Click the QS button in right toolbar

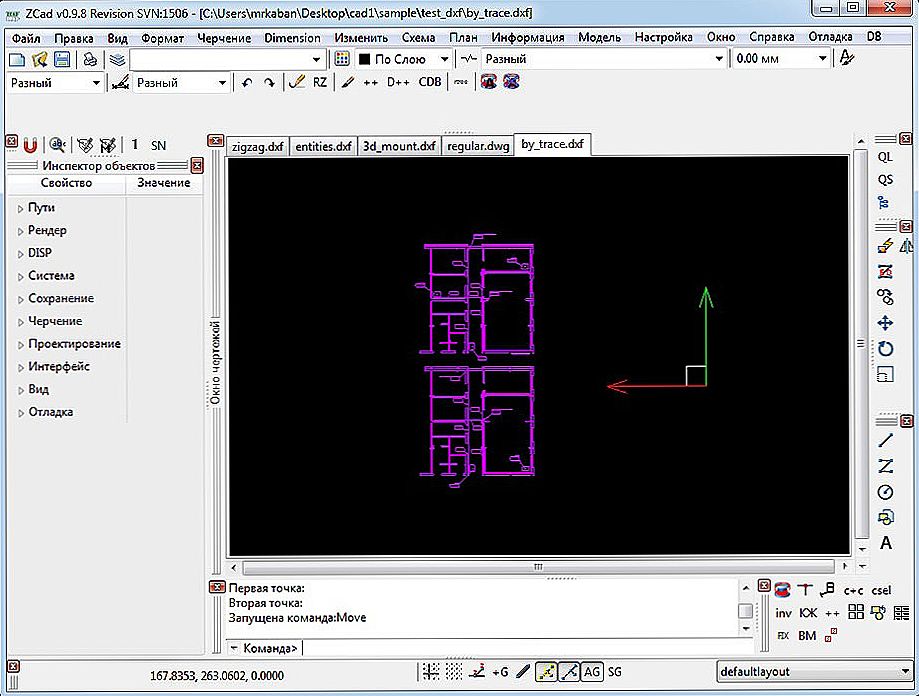point(885,180)
